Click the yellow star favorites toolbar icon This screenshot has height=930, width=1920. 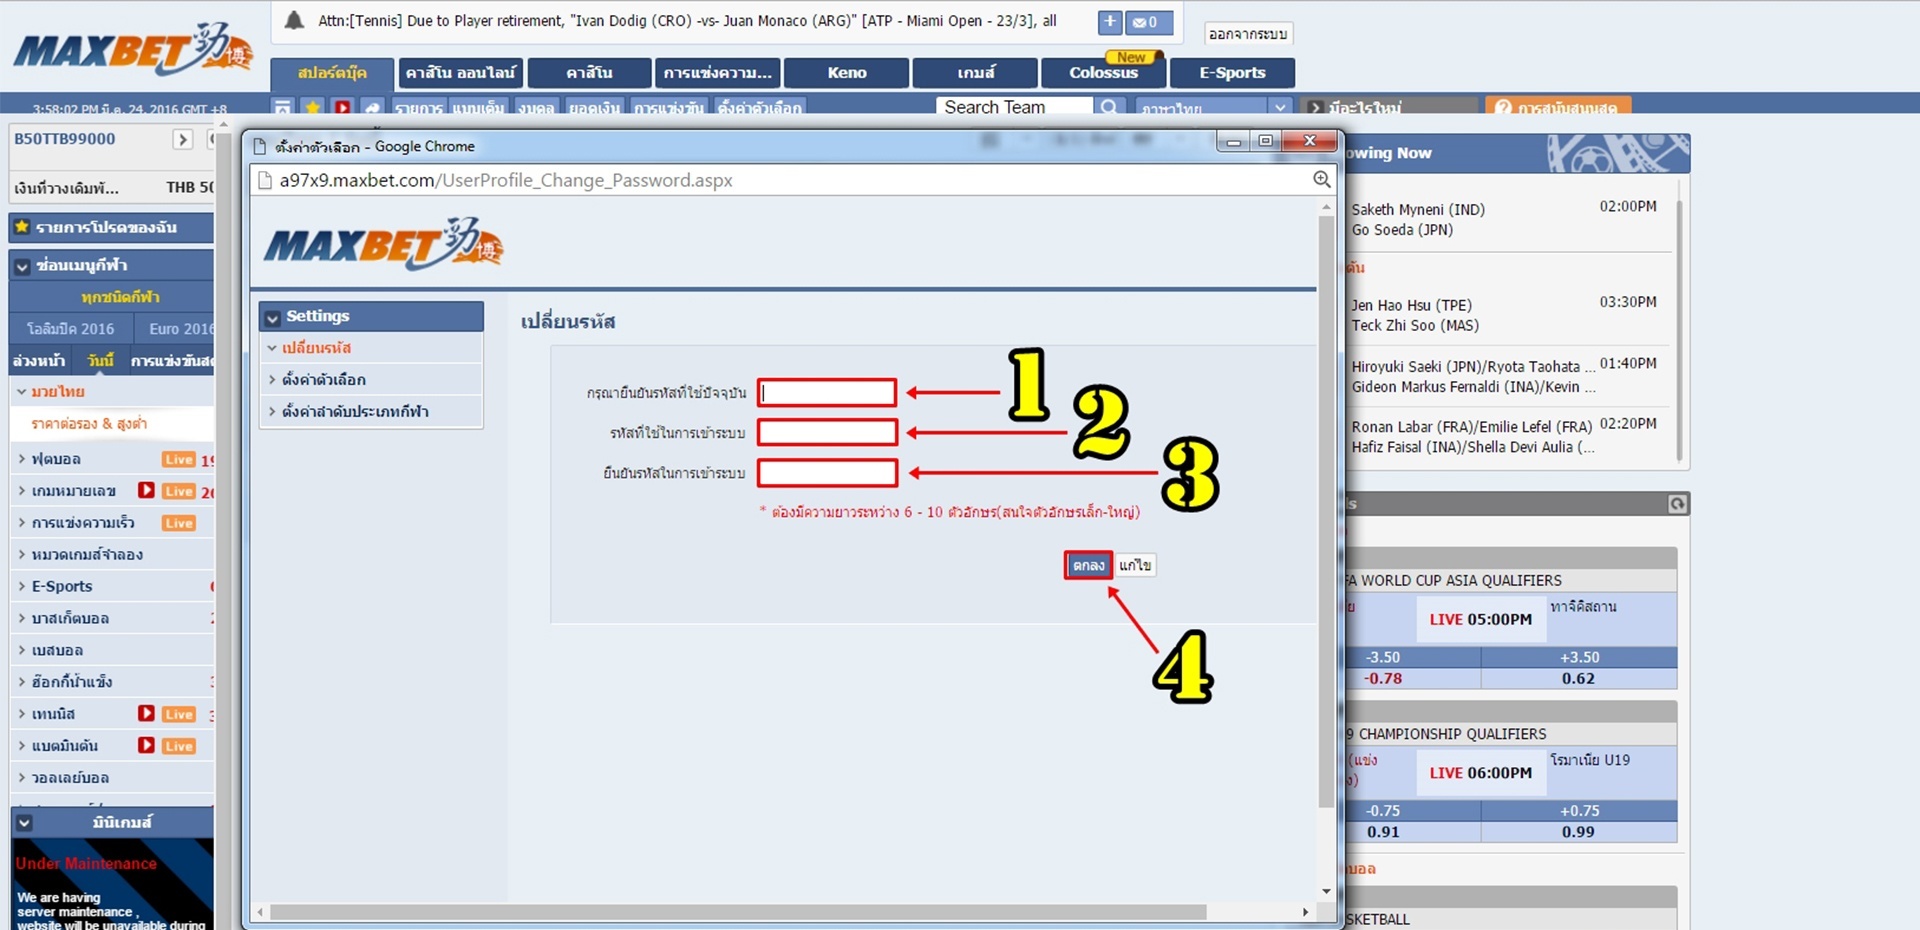(x=312, y=107)
